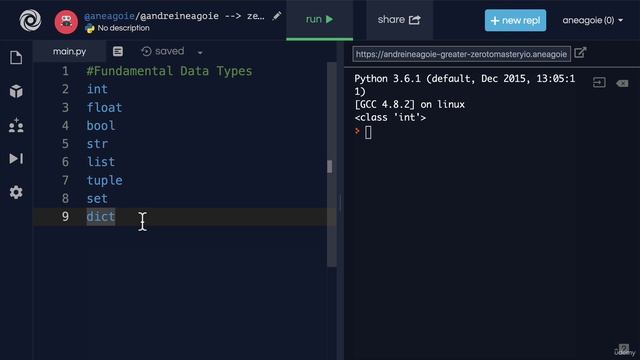Click the [GCC 4.8.2] on linux line
The height and width of the screenshot is (360, 640).
coord(409,104)
